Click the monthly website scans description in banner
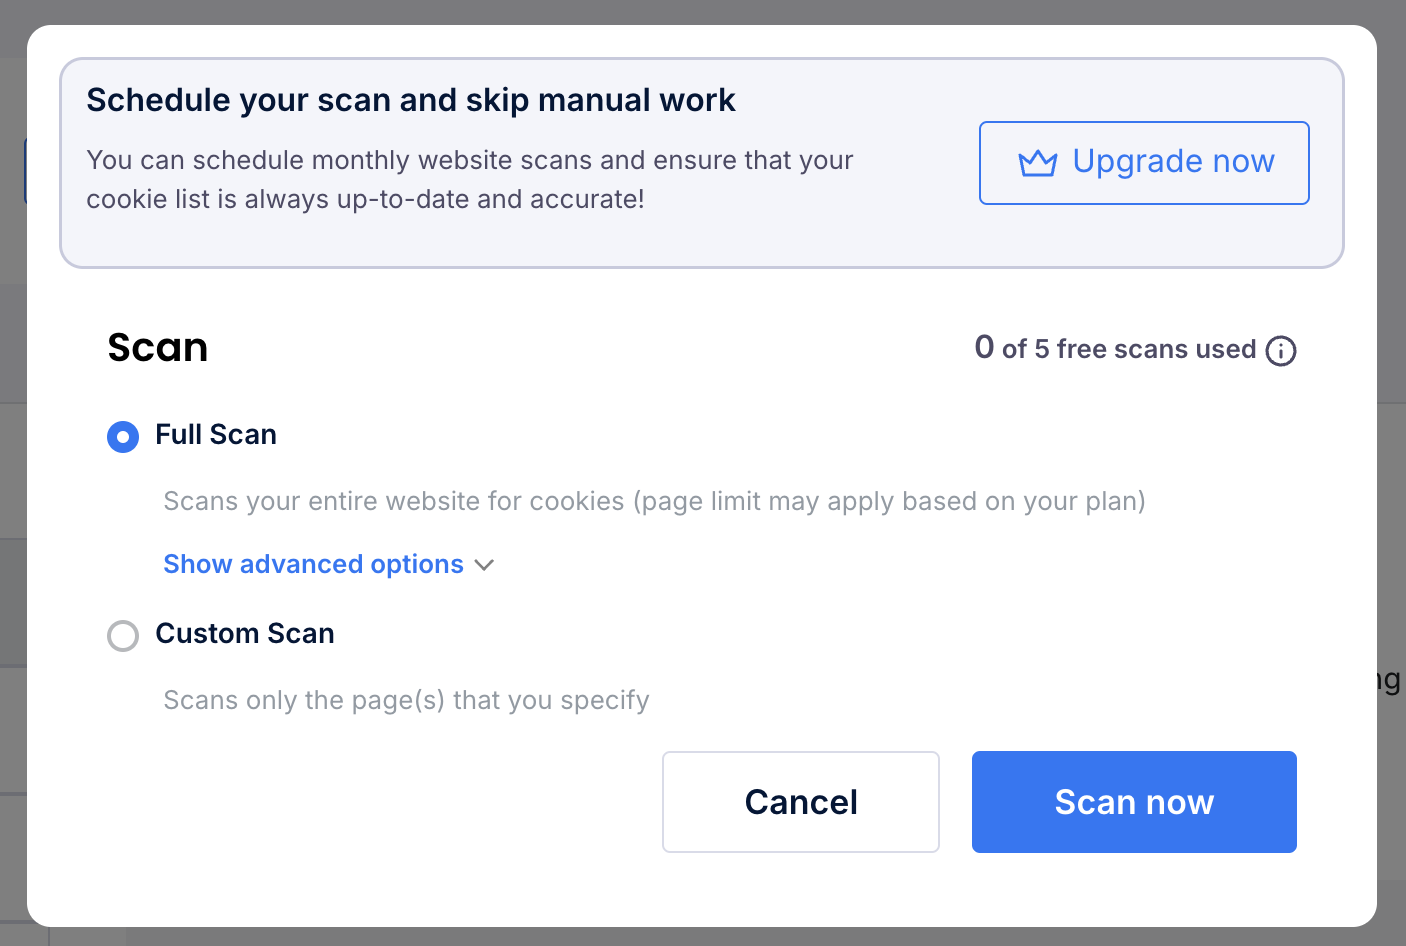This screenshot has height=946, width=1406. (470, 180)
